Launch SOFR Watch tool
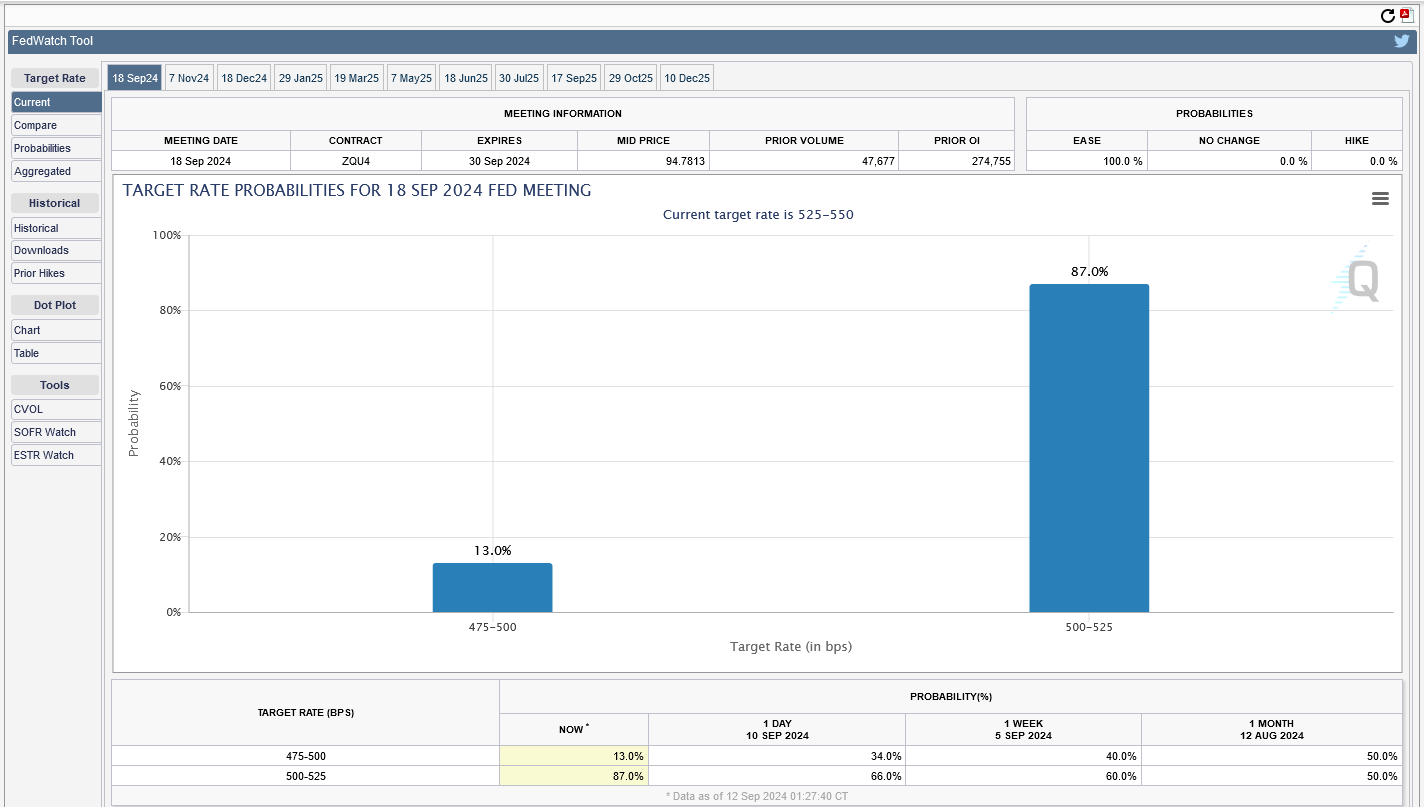 (56, 432)
